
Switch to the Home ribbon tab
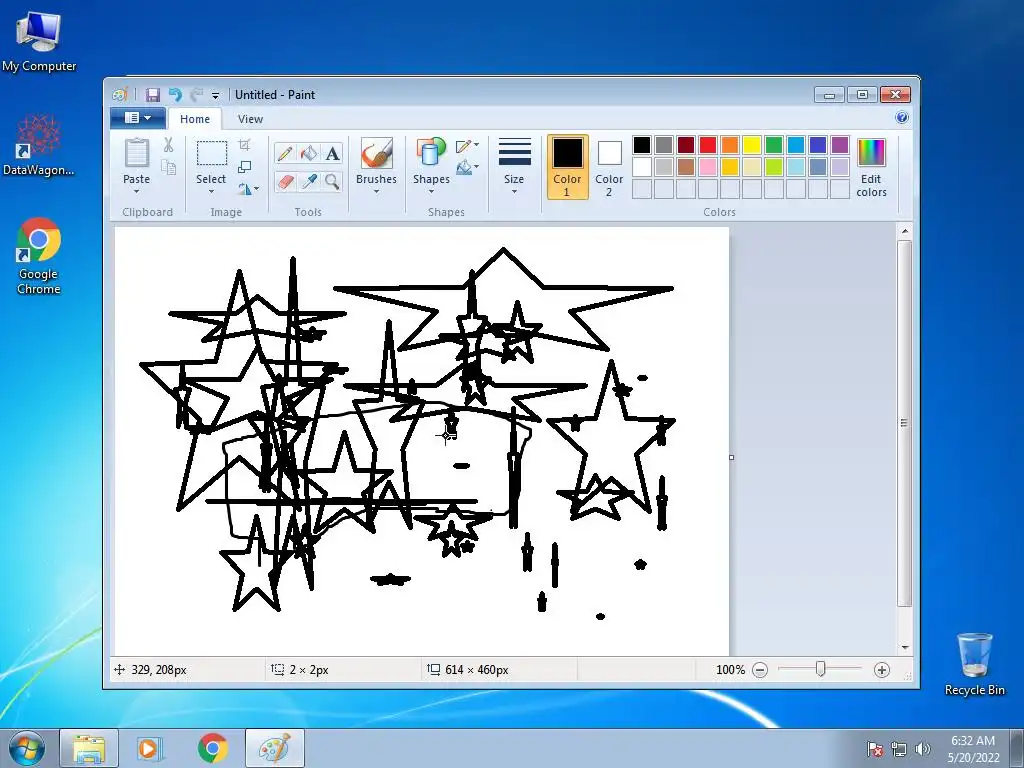pyautogui.click(x=195, y=119)
